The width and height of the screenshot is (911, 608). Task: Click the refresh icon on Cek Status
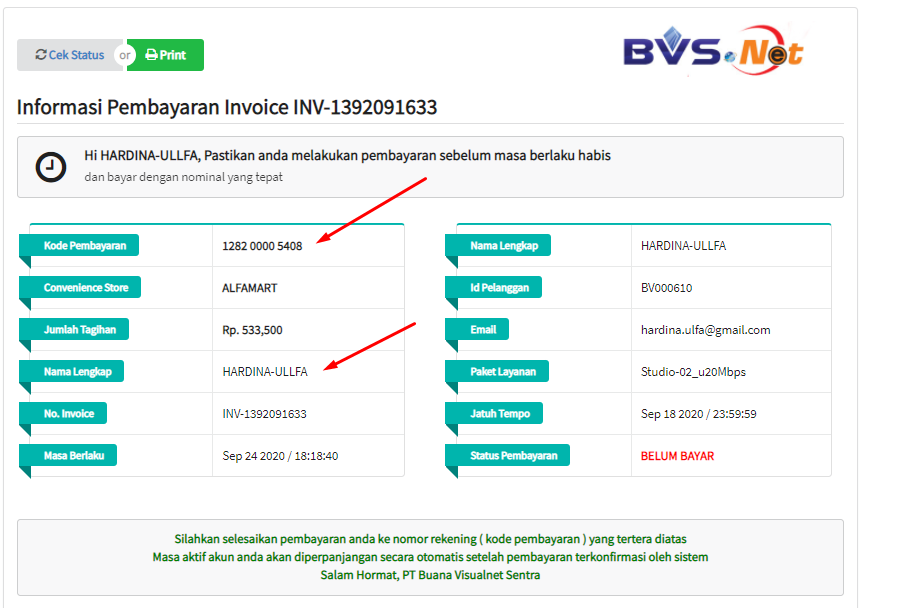tap(41, 55)
